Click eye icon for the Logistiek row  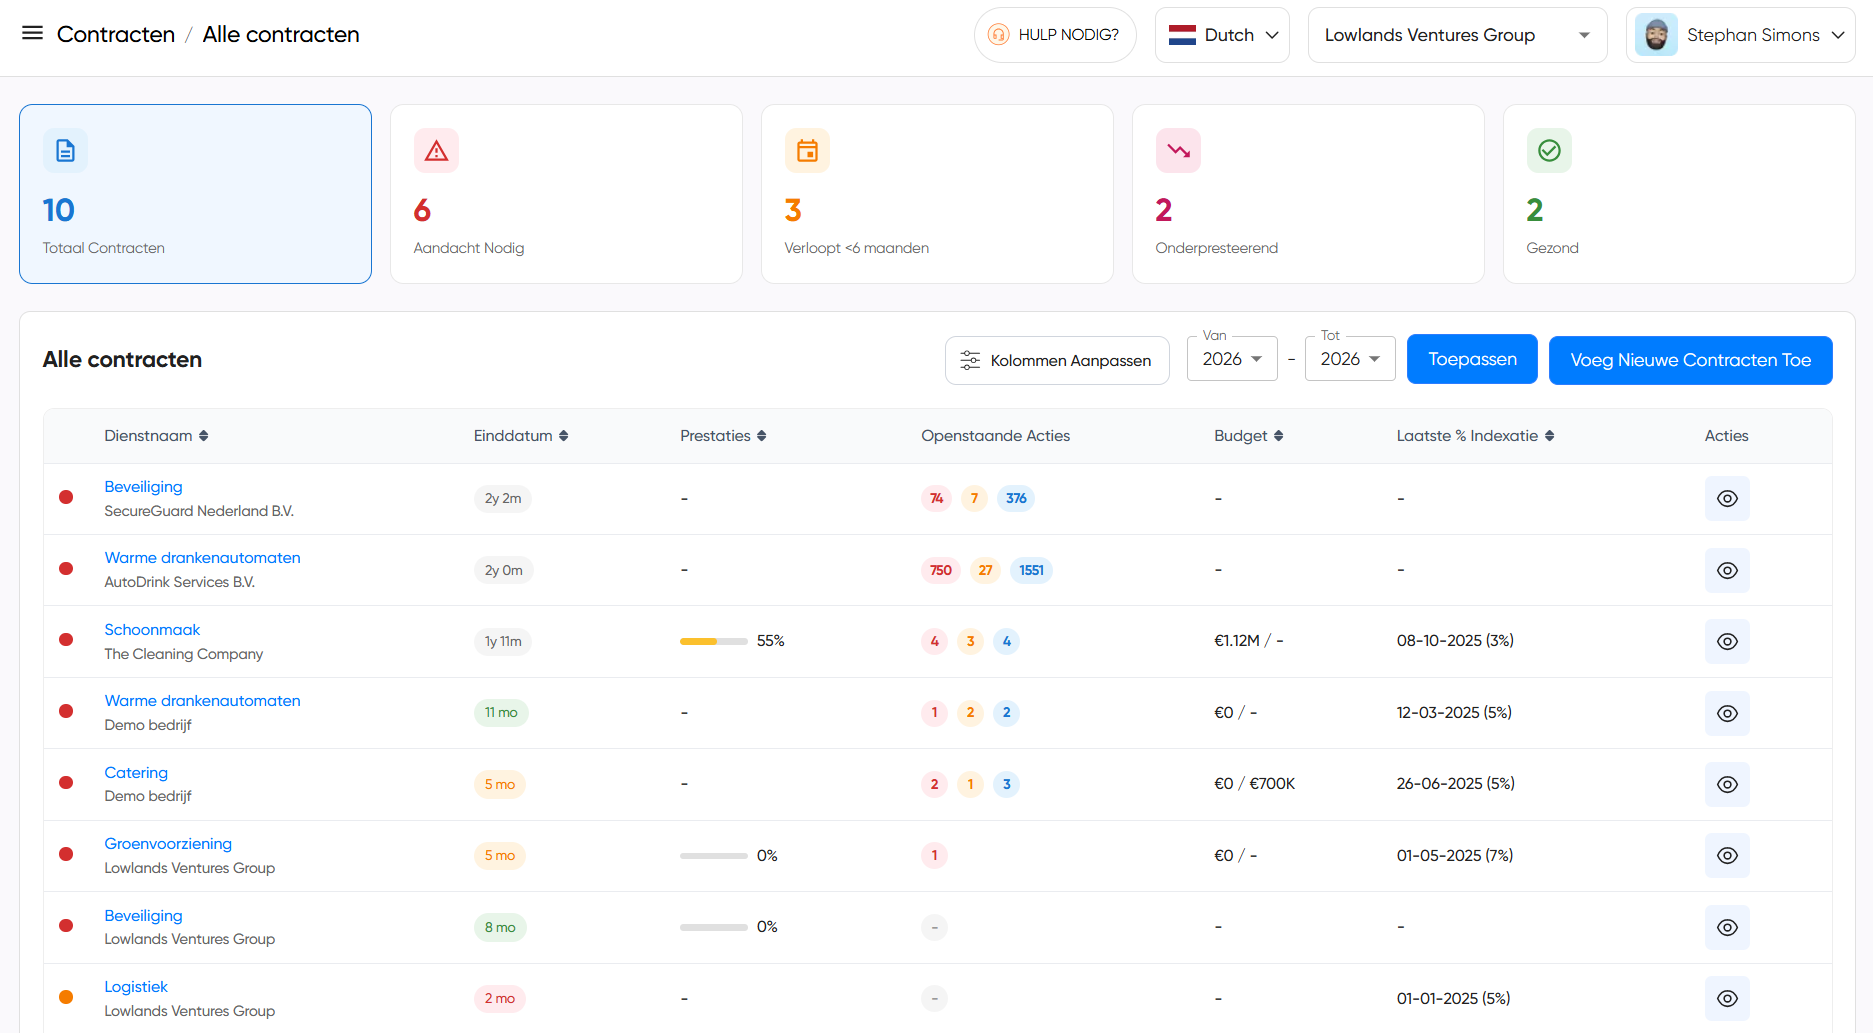(1727, 999)
